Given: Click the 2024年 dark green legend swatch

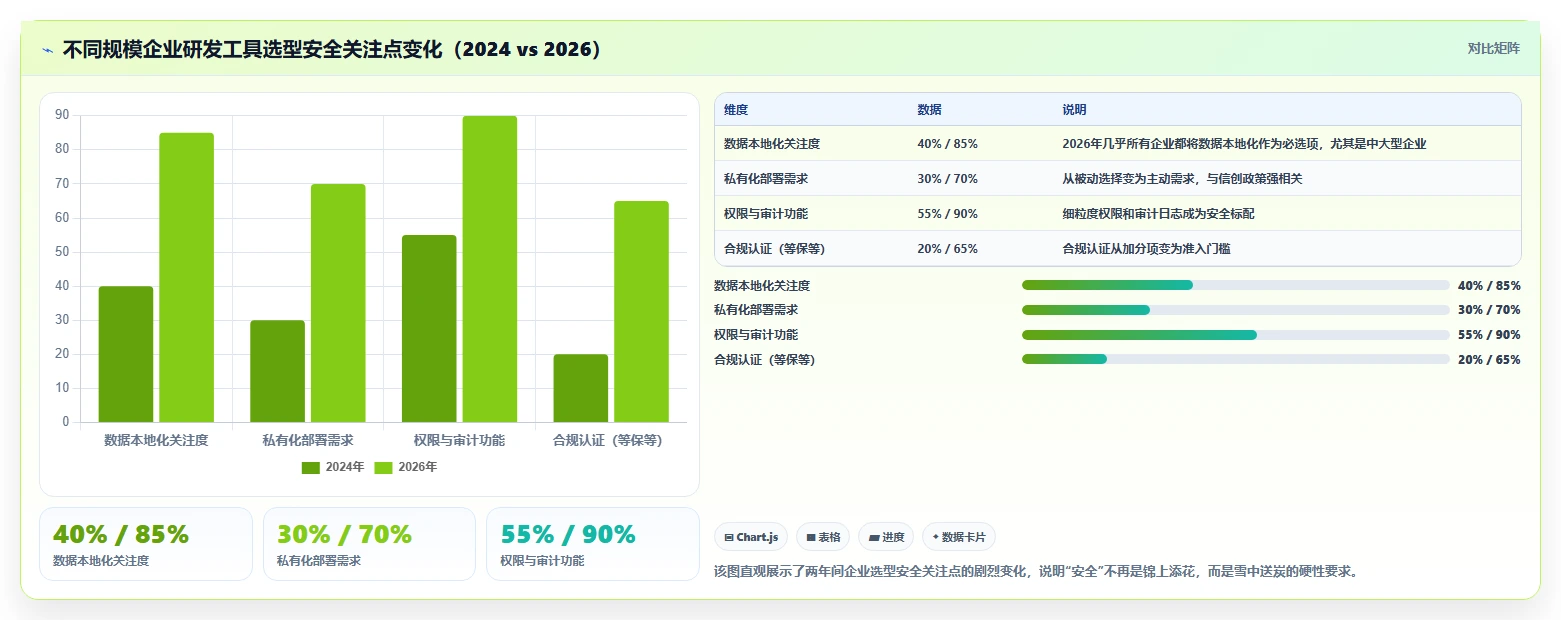Looking at the screenshot, I should (x=311, y=467).
